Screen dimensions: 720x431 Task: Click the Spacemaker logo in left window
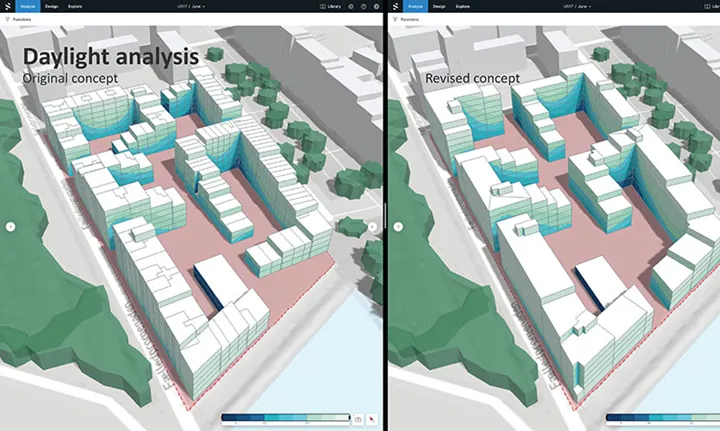(7, 6)
